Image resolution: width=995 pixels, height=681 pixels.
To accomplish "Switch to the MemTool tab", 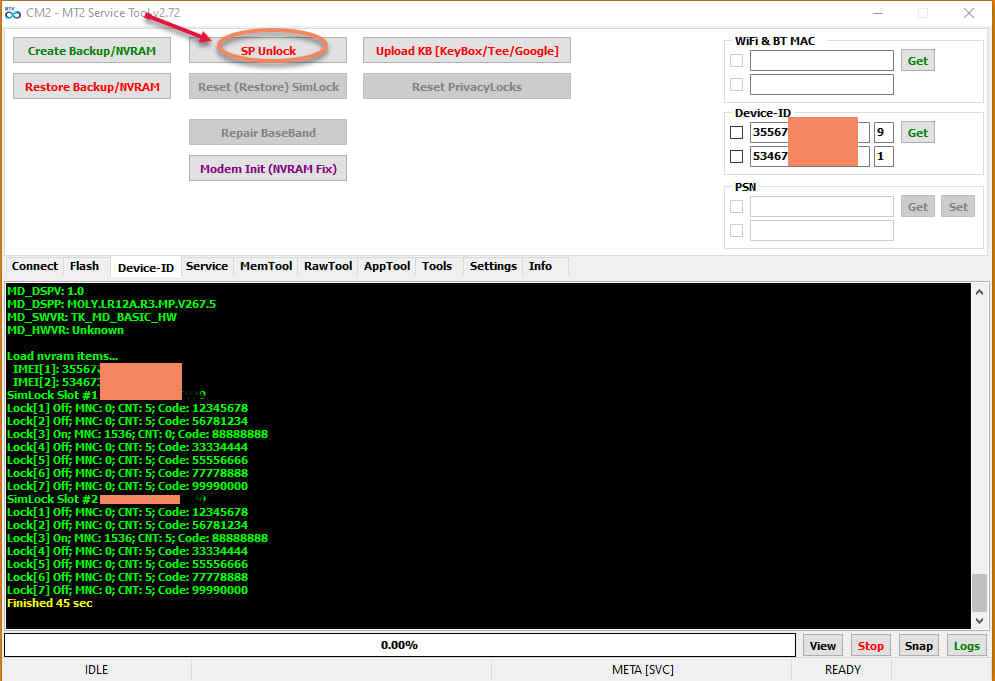I will click(266, 267).
